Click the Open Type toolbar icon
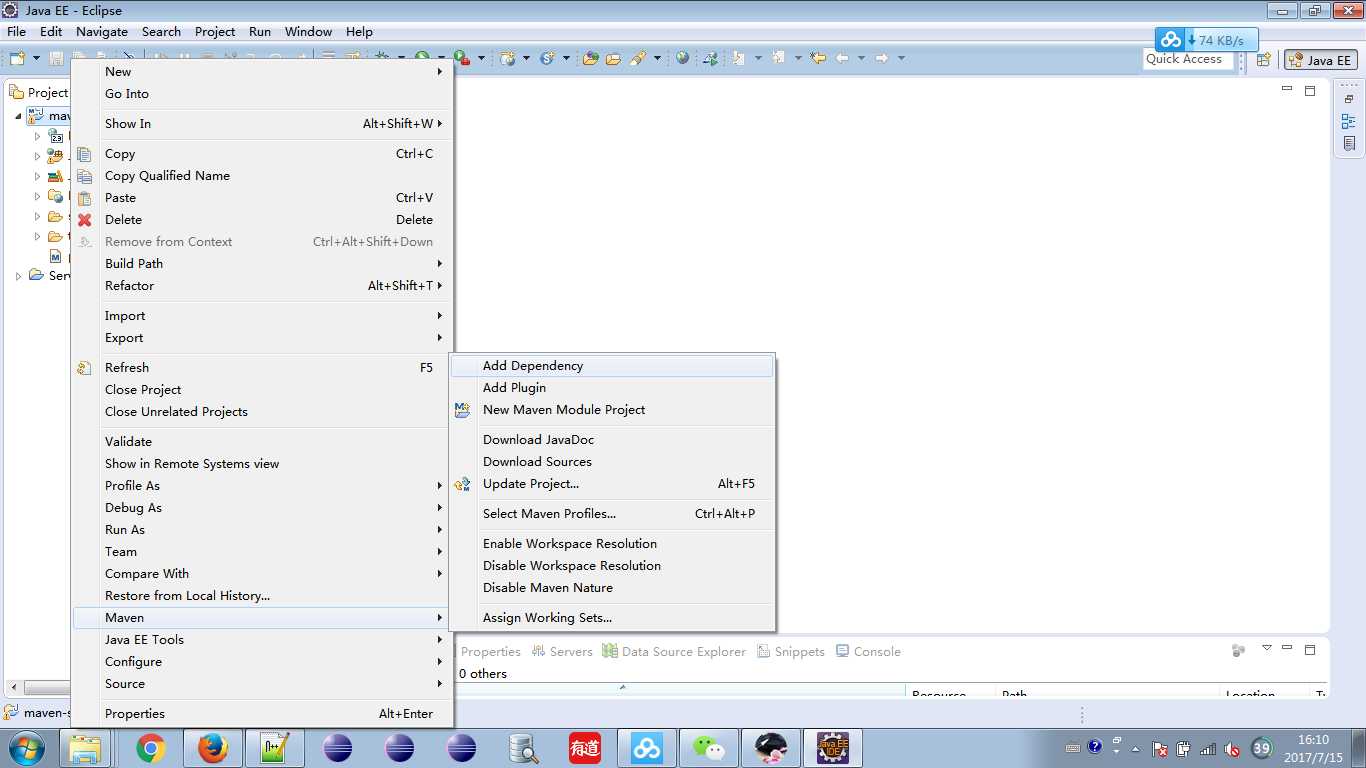This screenshot has width=1366, height=768. 590,58
